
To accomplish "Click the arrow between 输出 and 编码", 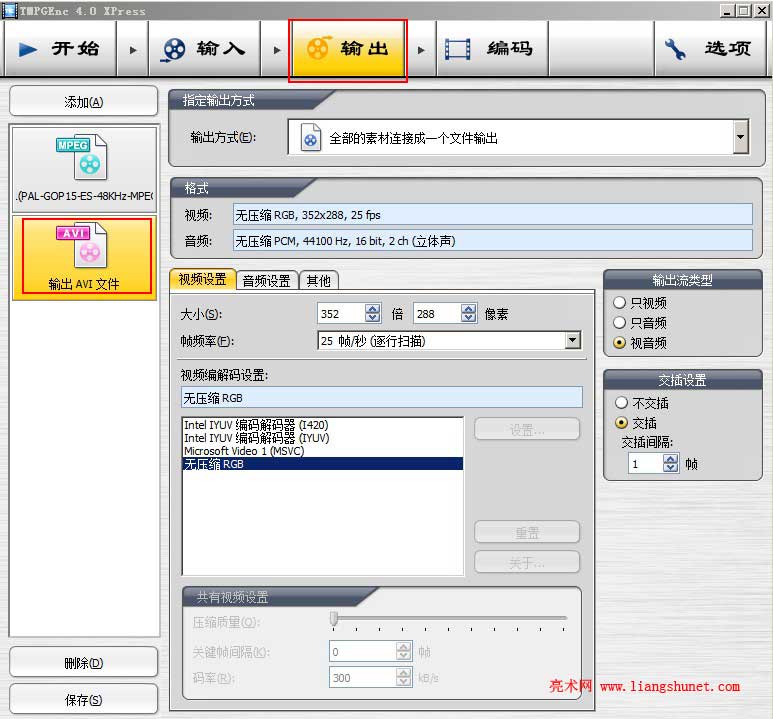I will click(x=421, y=50).
